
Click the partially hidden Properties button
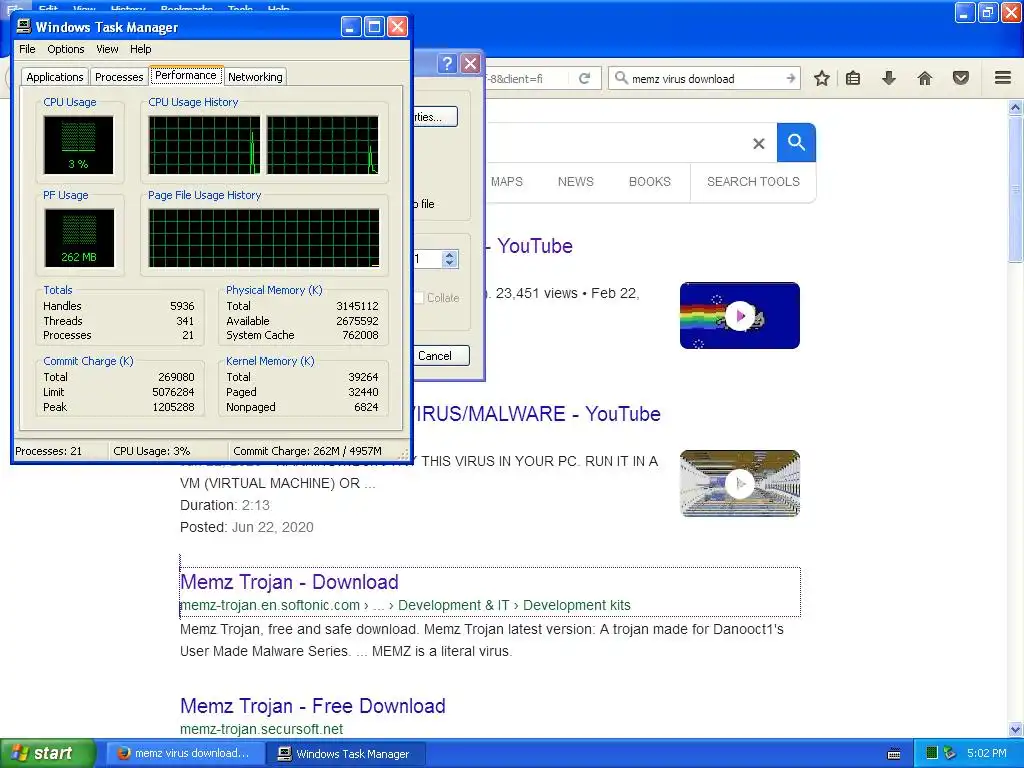tap(436, 117)
